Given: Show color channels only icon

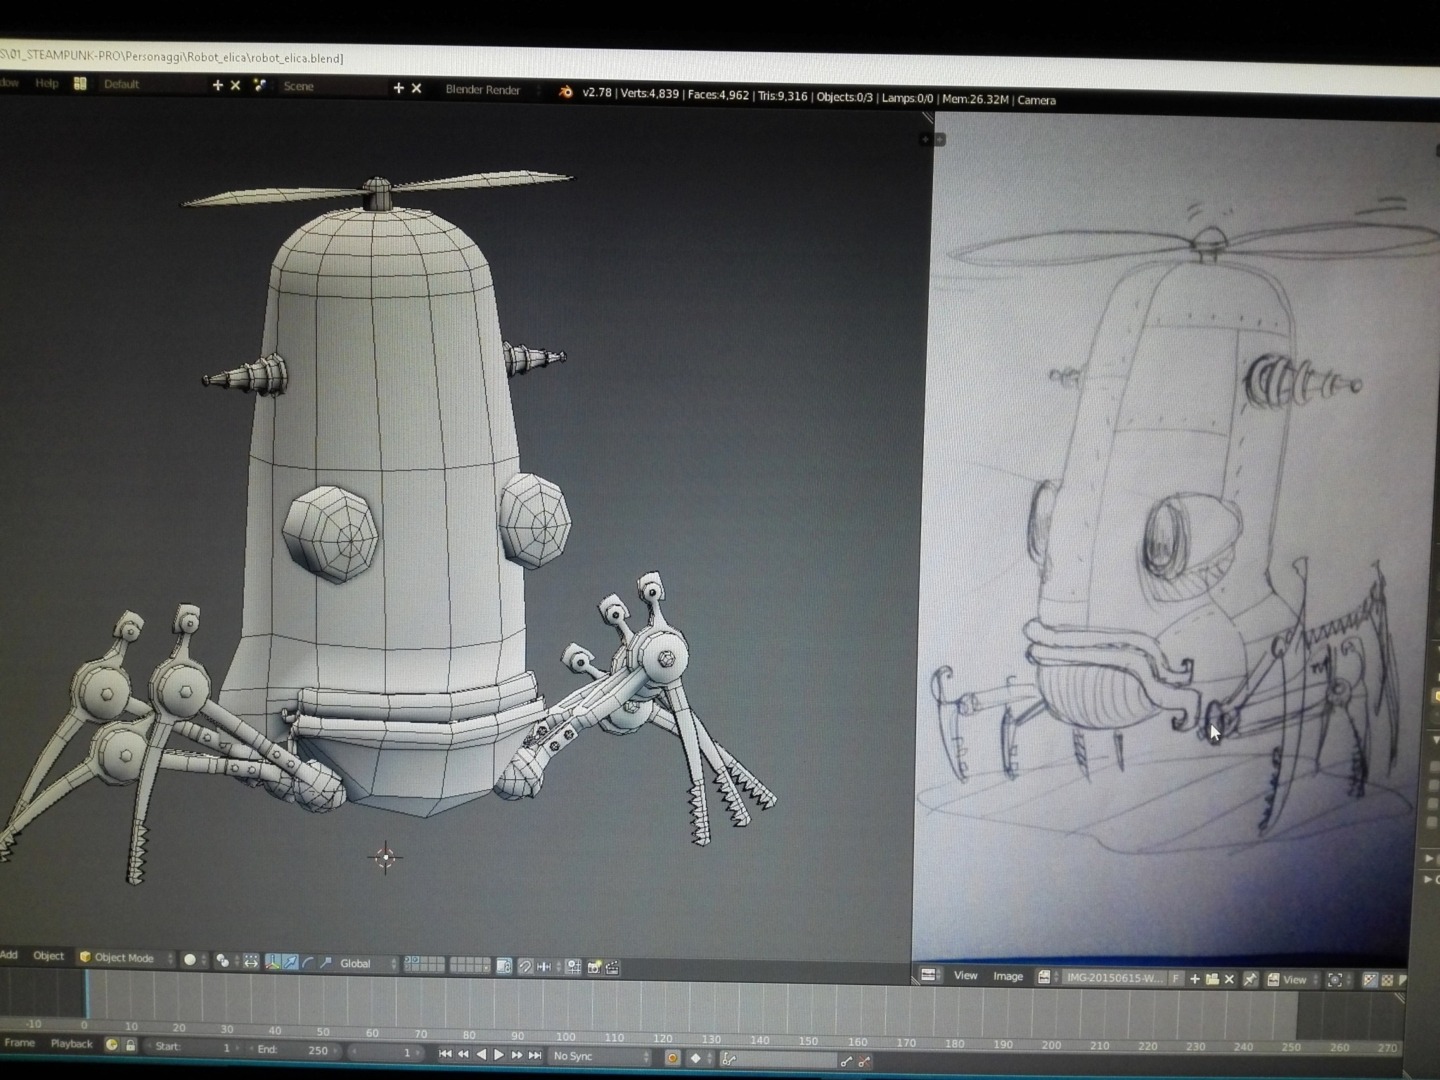Looking at the screenshot, I should [x=1387, y=980].
